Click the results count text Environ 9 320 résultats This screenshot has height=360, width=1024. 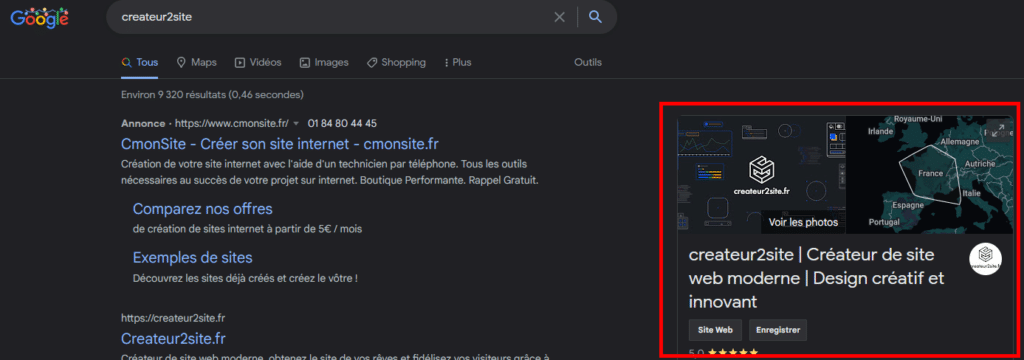click(x=212, y=95)
